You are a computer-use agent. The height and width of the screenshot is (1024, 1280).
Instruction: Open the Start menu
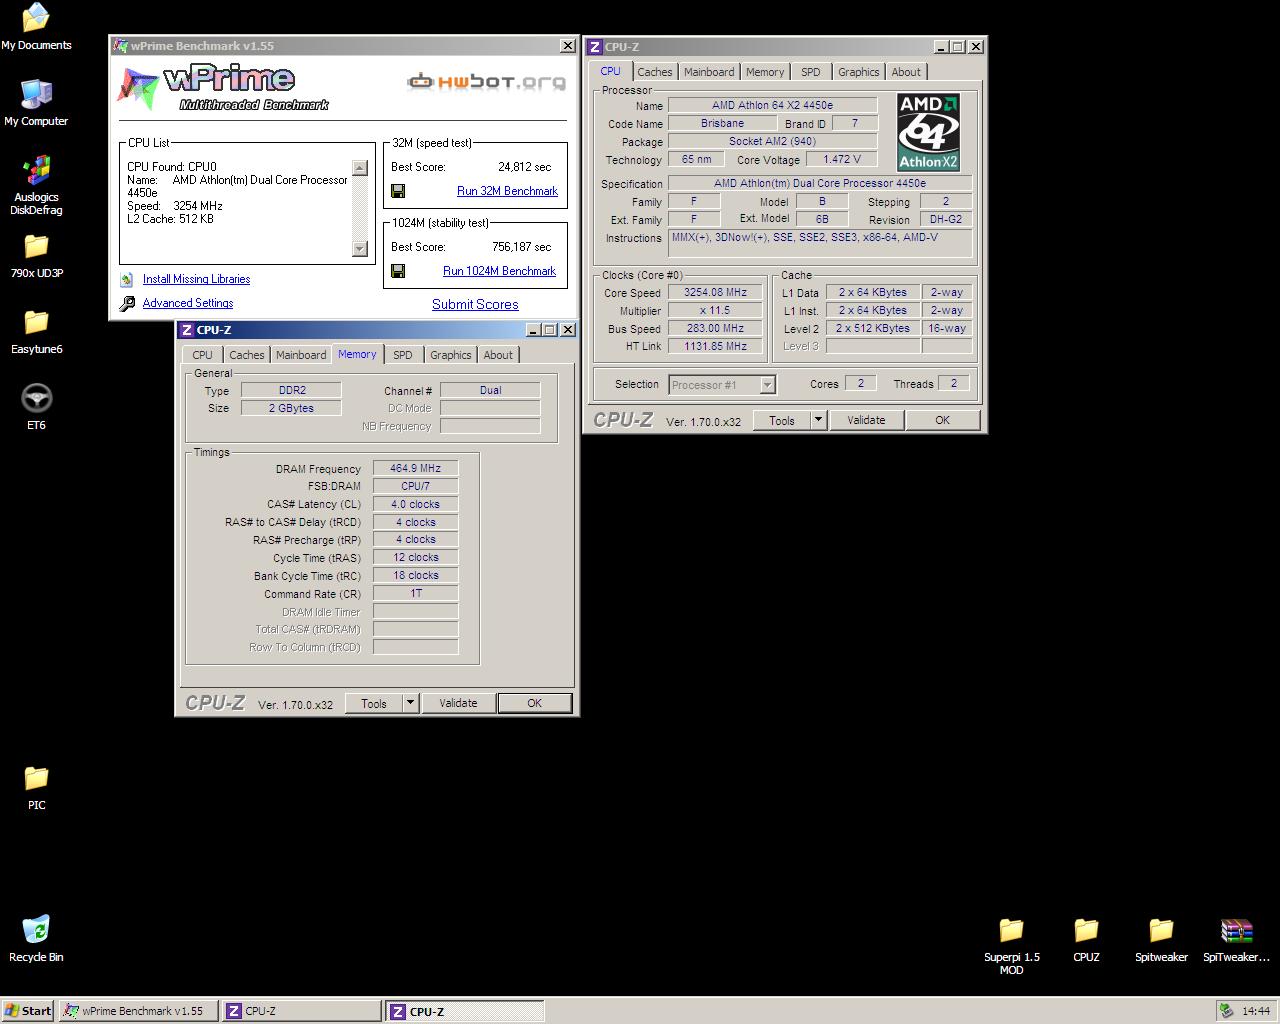coord(28,1011)
